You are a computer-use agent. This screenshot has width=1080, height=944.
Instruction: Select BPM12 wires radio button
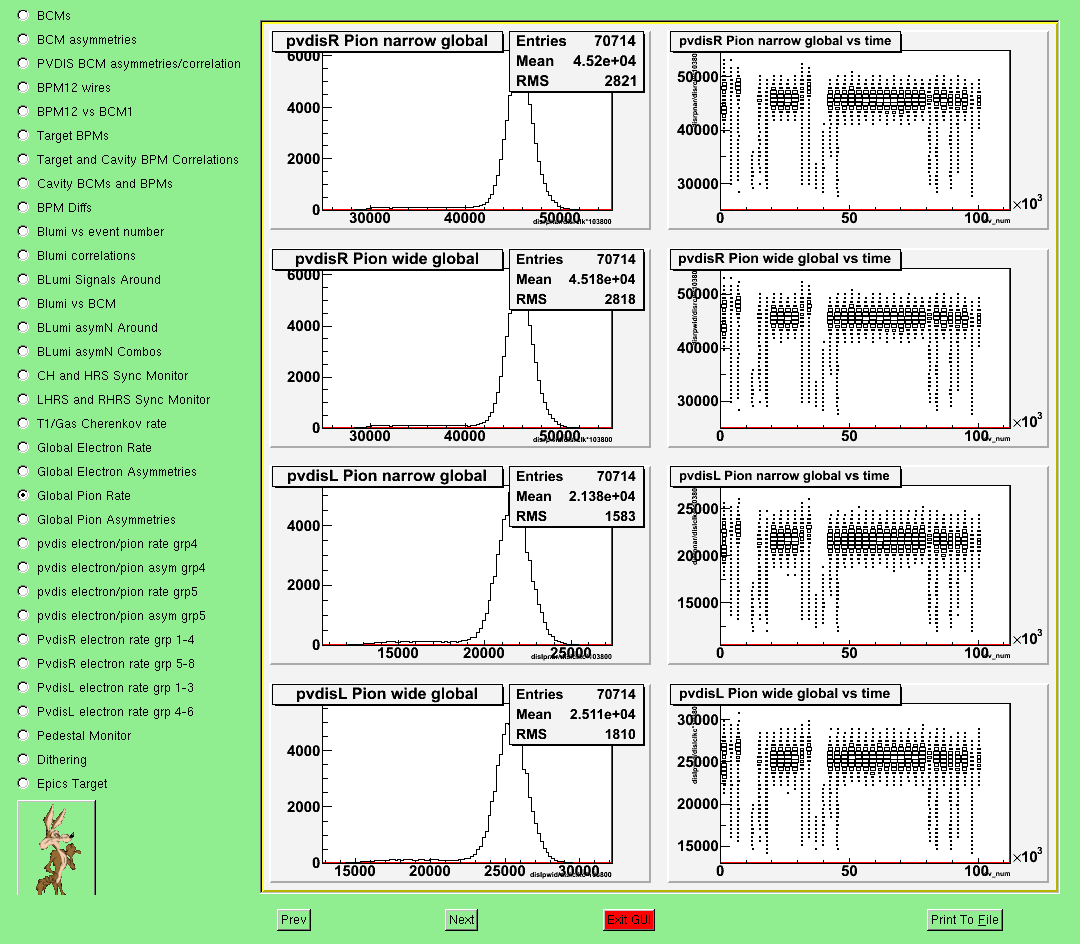23,87
